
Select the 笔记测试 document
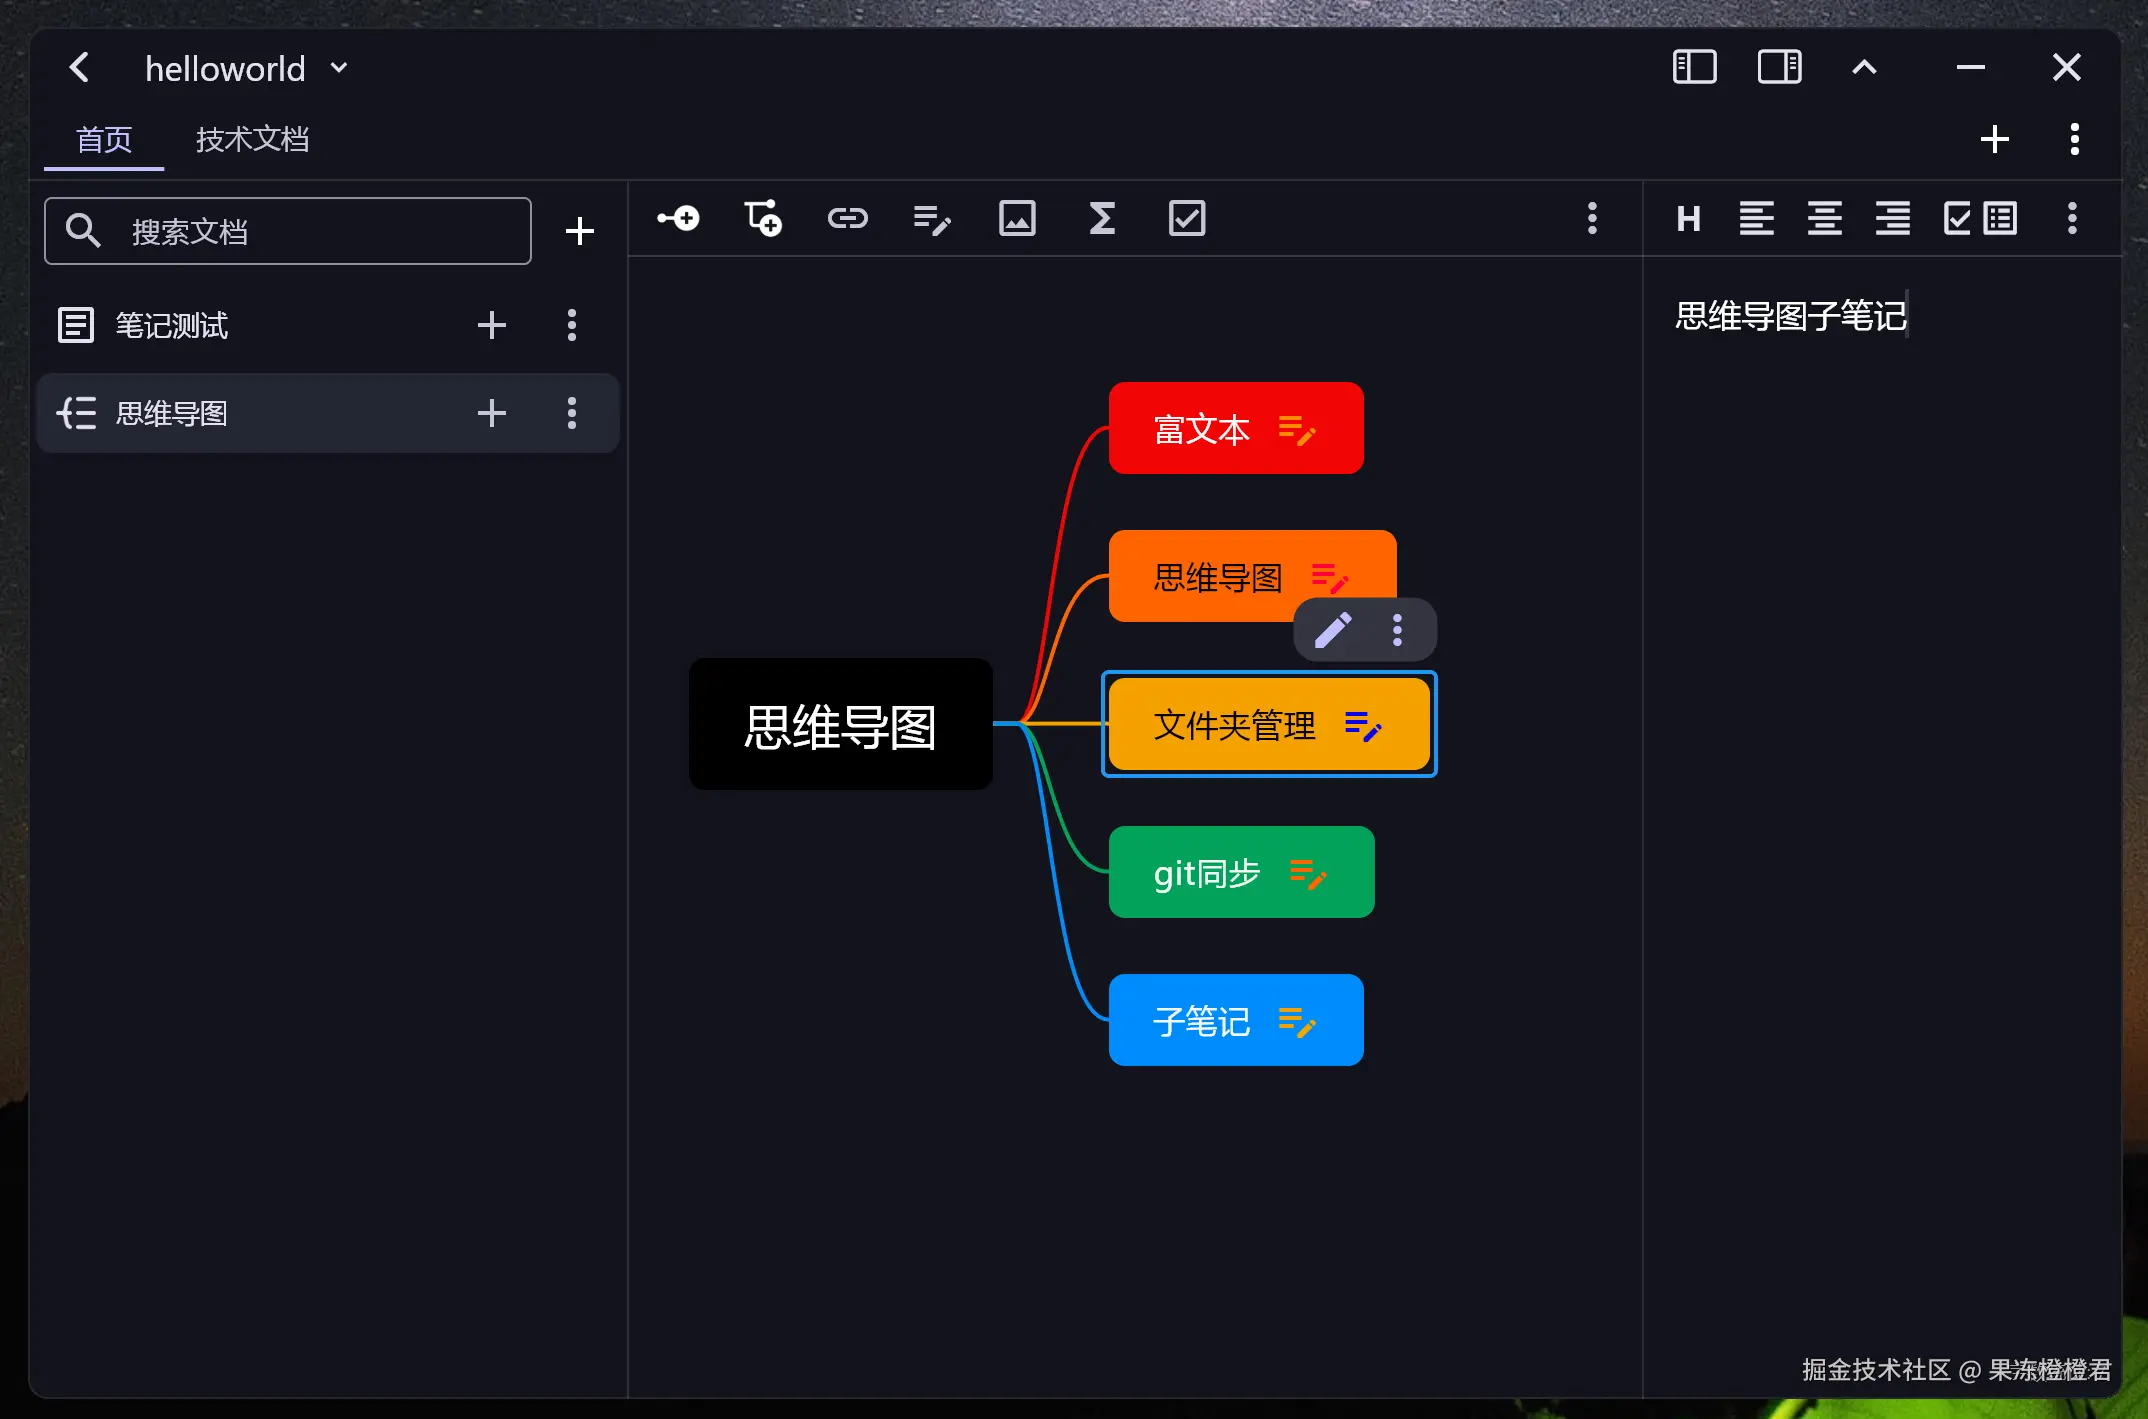pyautogui.click(x=172, y=325)
